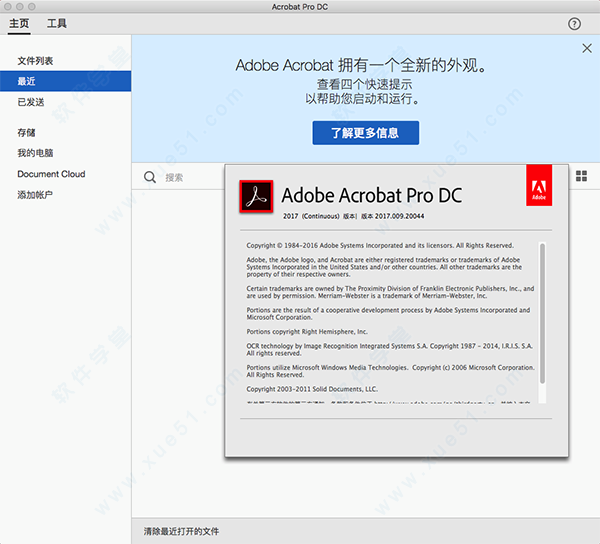Click the 了解更多信息 button
This screenshot has width=600, height=544.
(365, 133)
